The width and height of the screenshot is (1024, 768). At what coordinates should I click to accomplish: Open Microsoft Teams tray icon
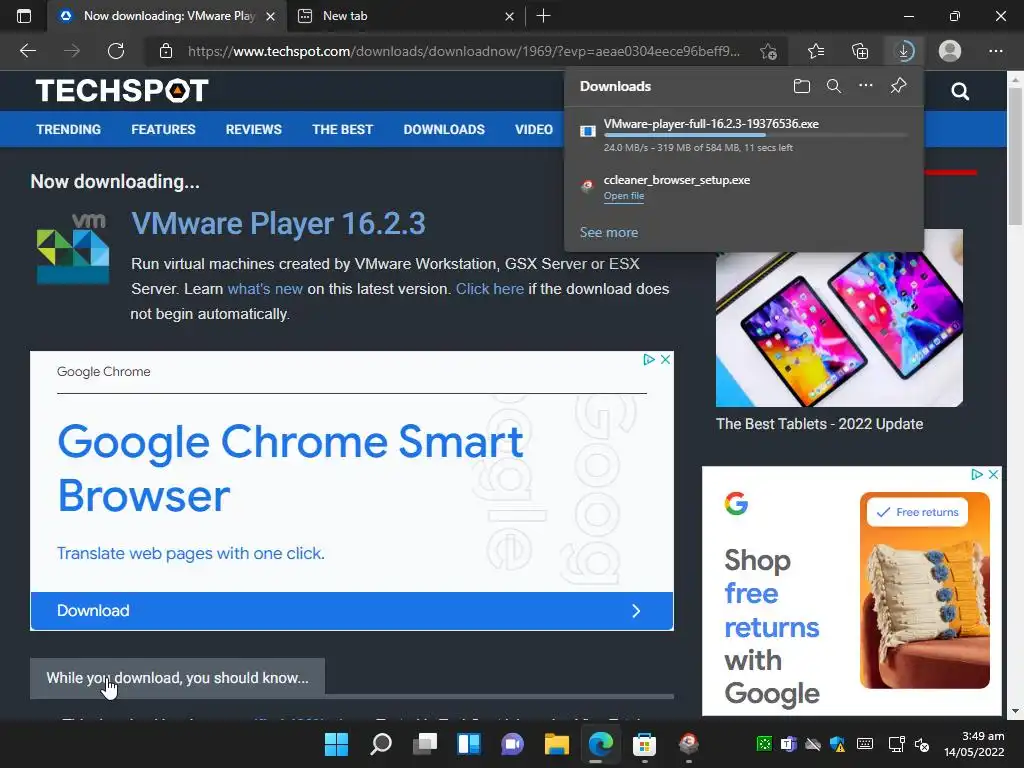tap(788, 744)
